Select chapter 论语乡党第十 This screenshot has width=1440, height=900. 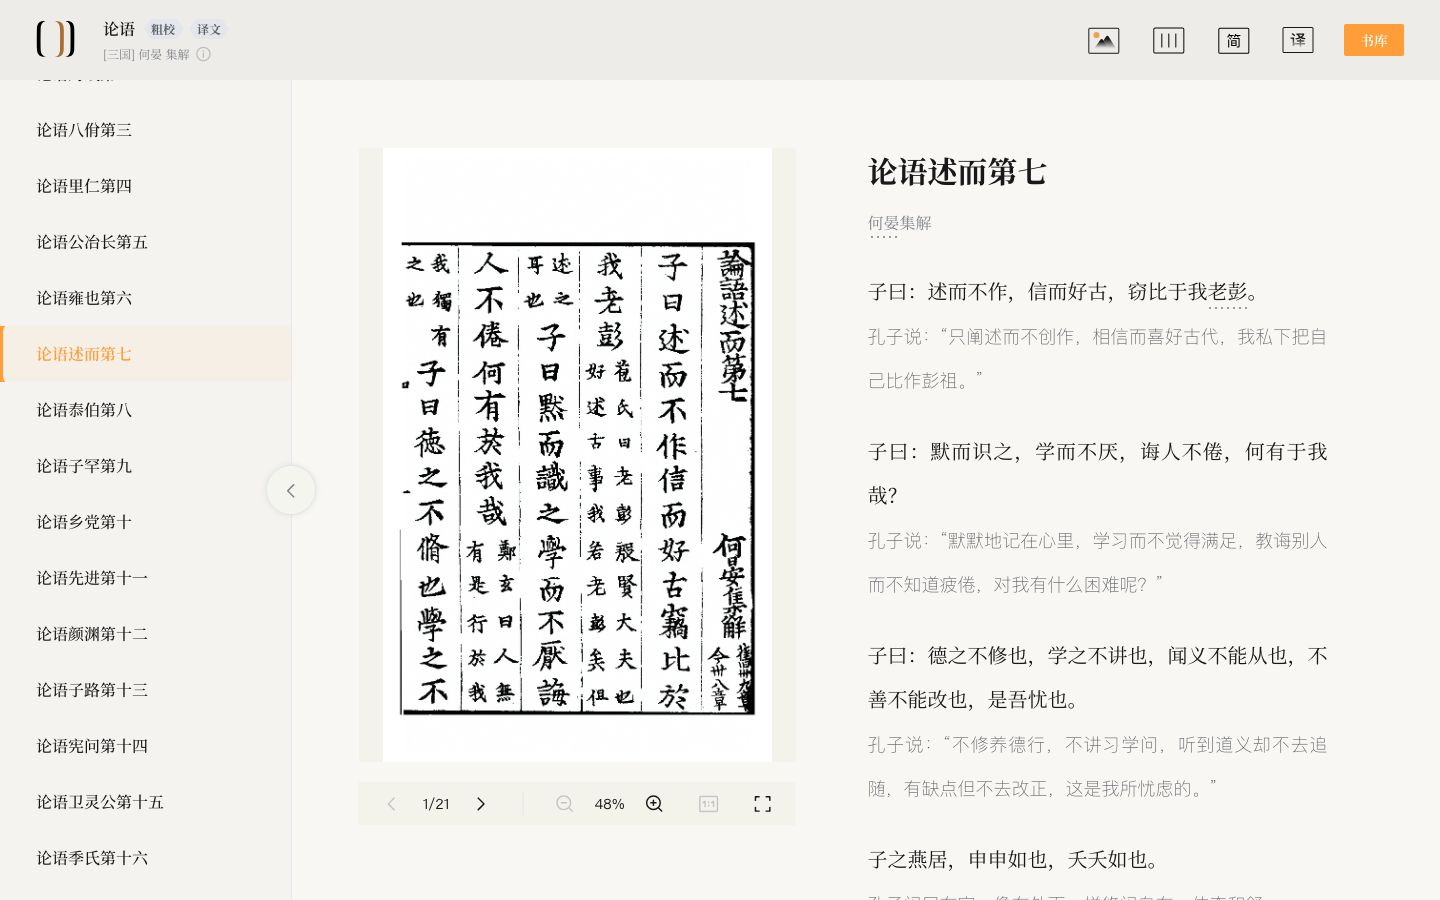point(146,522)
